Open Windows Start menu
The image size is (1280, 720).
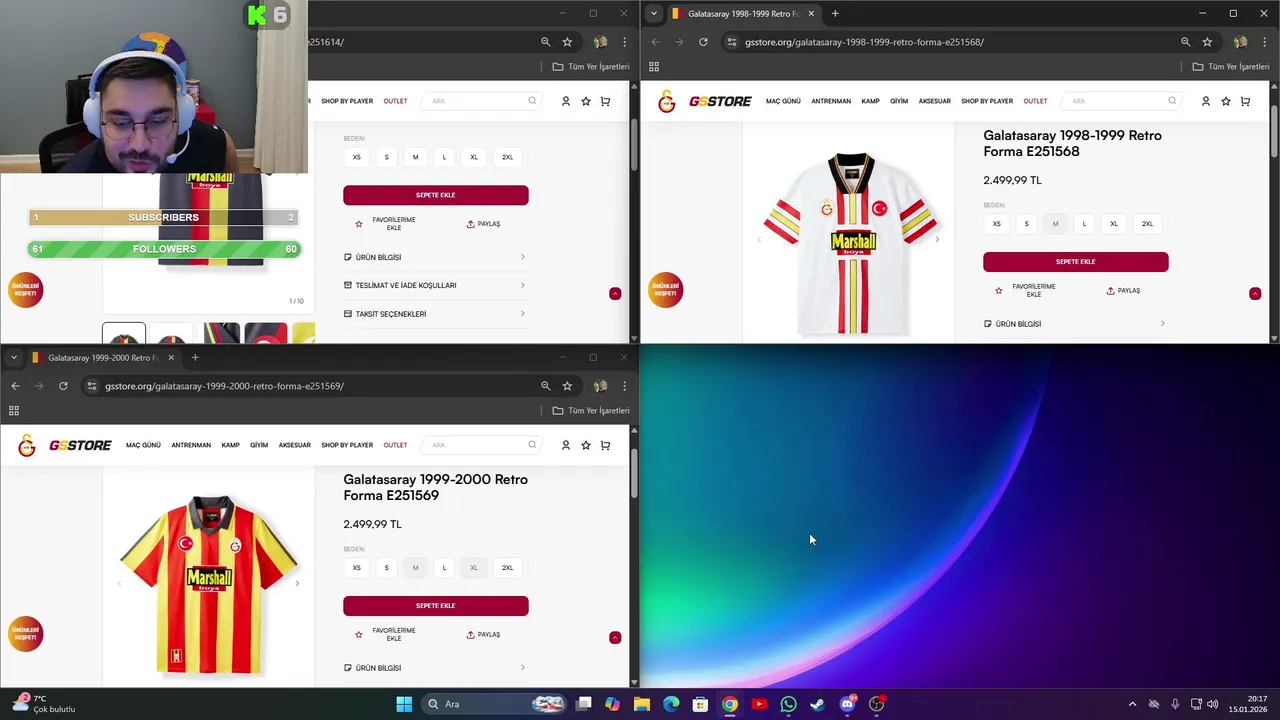tap(404, 704)
